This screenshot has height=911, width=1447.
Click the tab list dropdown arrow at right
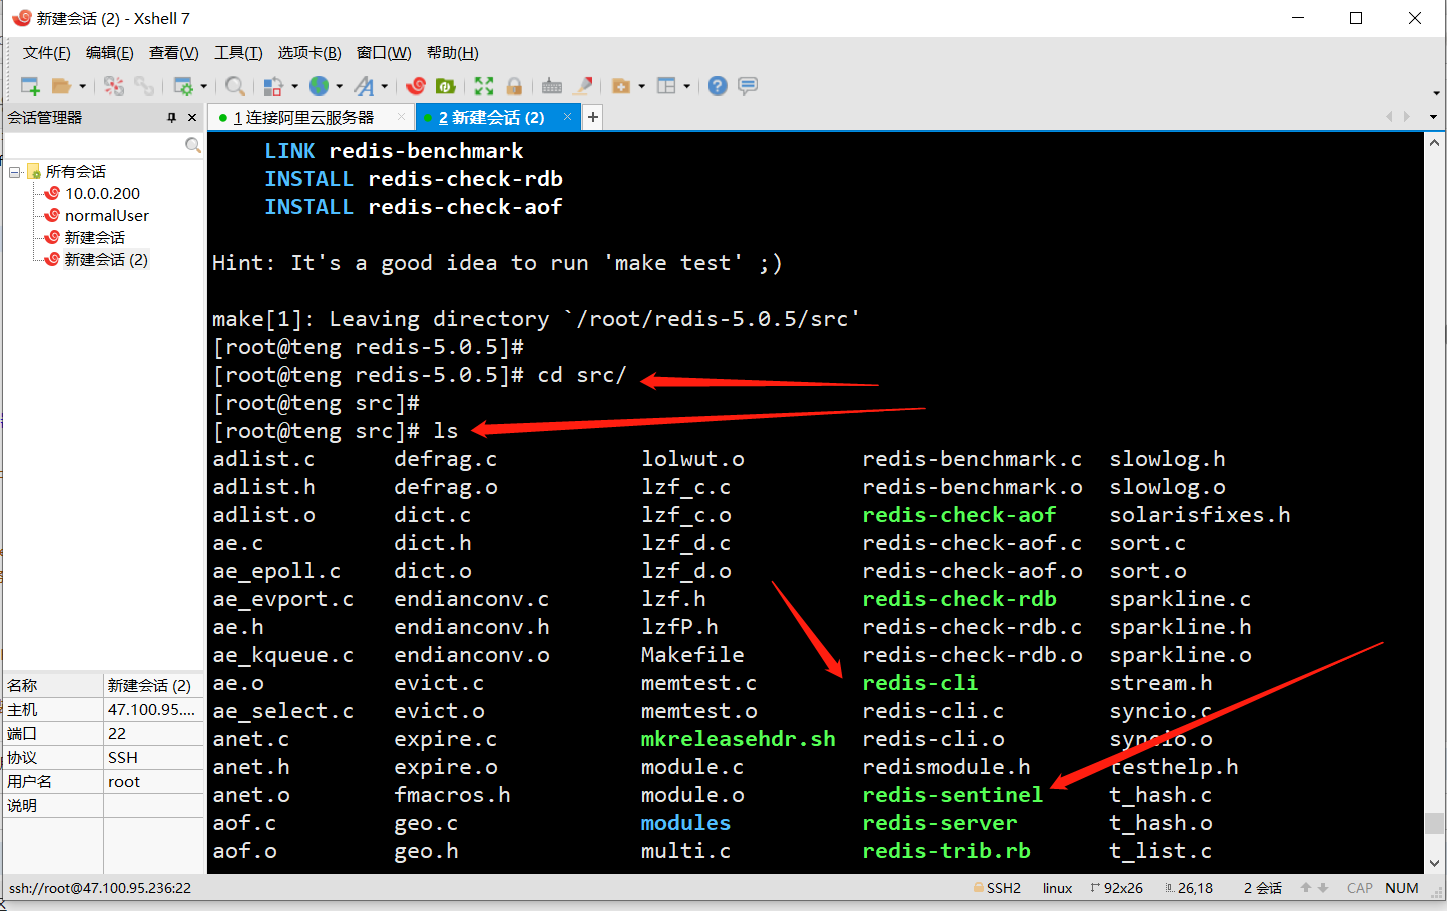click(1433, 118)
